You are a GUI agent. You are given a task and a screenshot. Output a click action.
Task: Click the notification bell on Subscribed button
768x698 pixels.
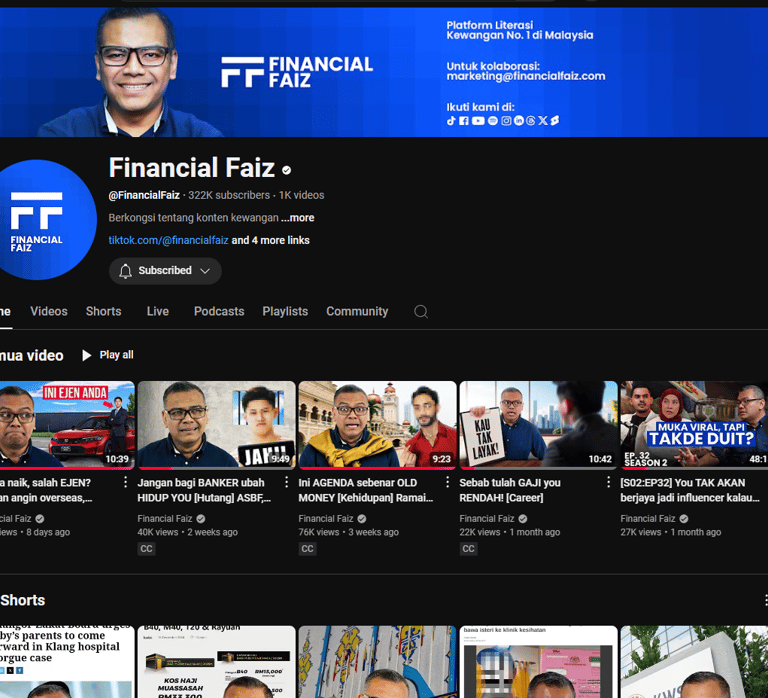(x=125, y=271)
